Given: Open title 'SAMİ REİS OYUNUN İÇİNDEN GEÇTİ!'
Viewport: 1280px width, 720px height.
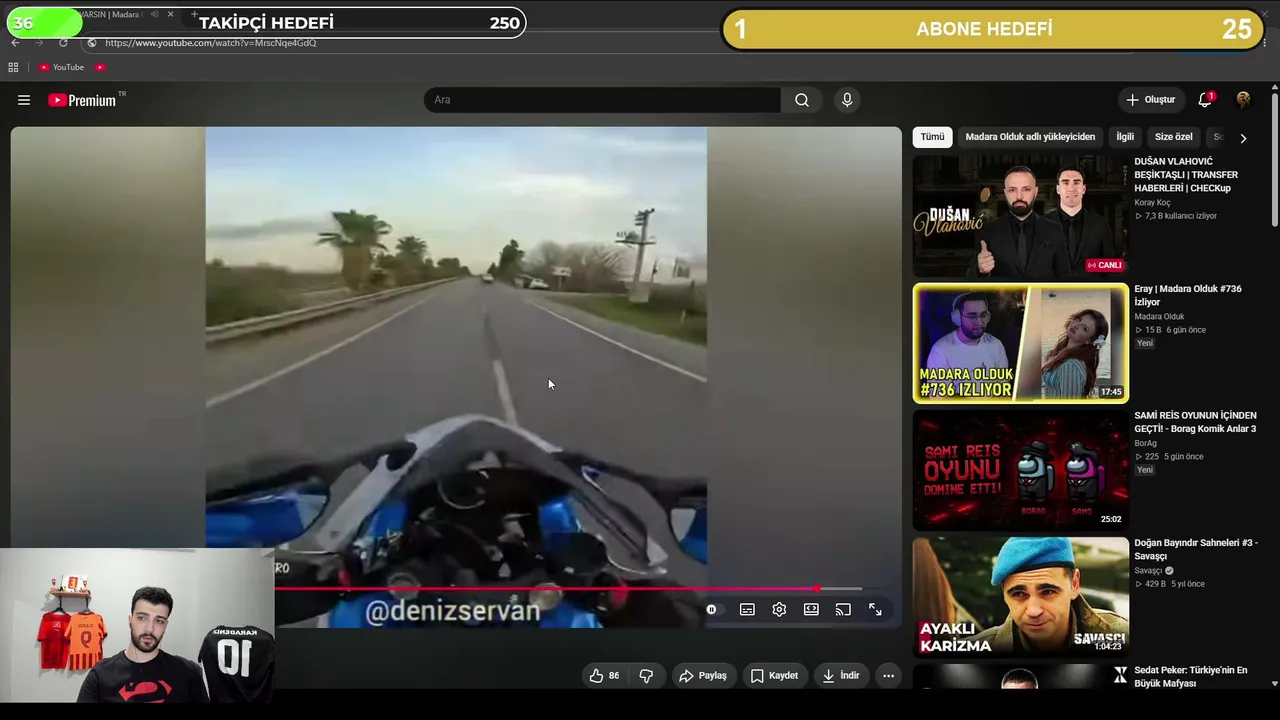Looking at the screenshot, I should (1195, 422).
